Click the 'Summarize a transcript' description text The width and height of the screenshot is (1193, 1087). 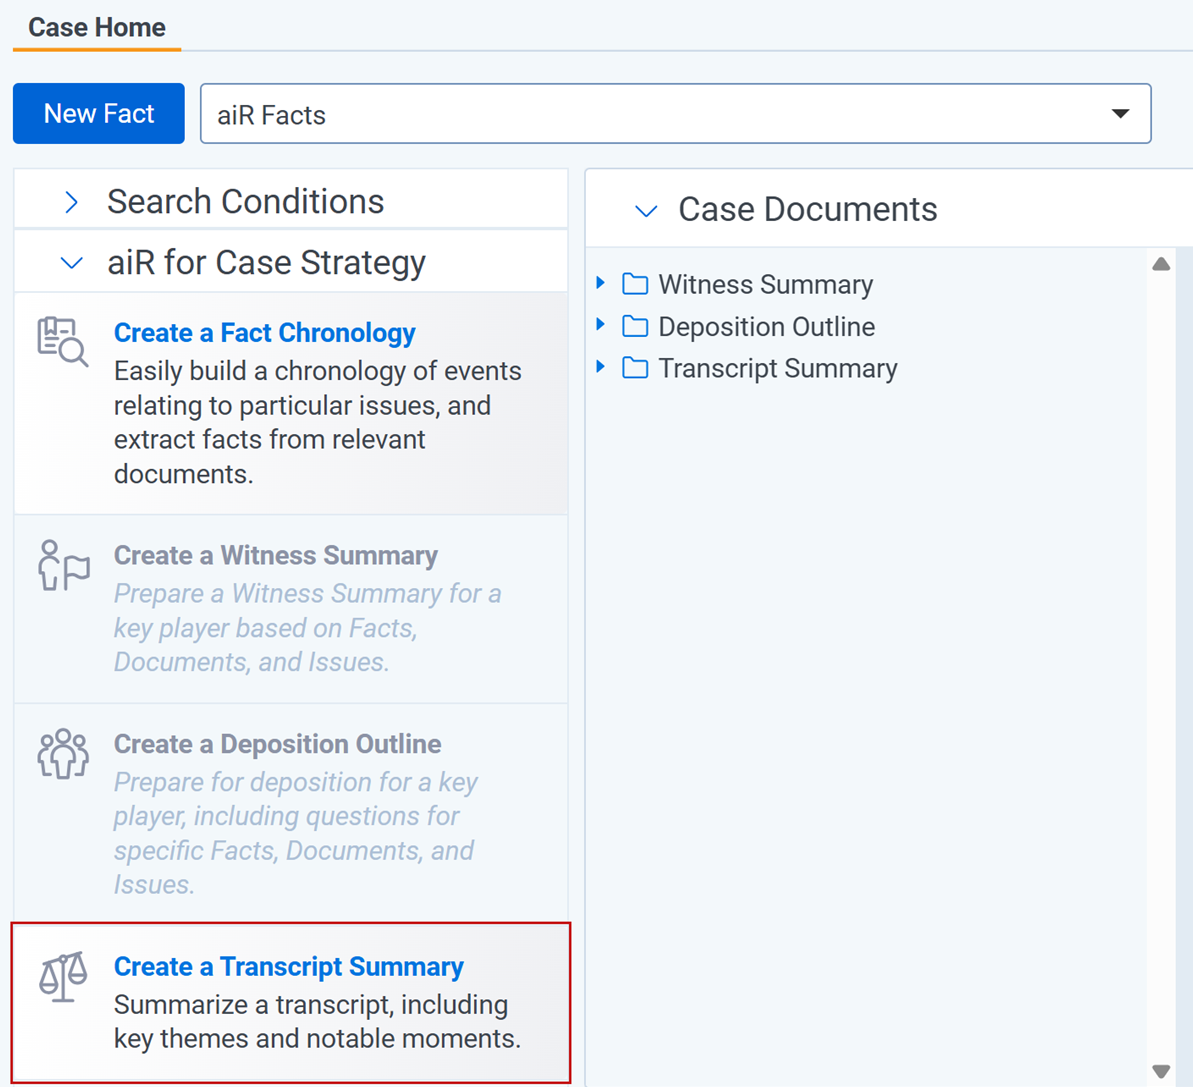(x=317, y=1022)
